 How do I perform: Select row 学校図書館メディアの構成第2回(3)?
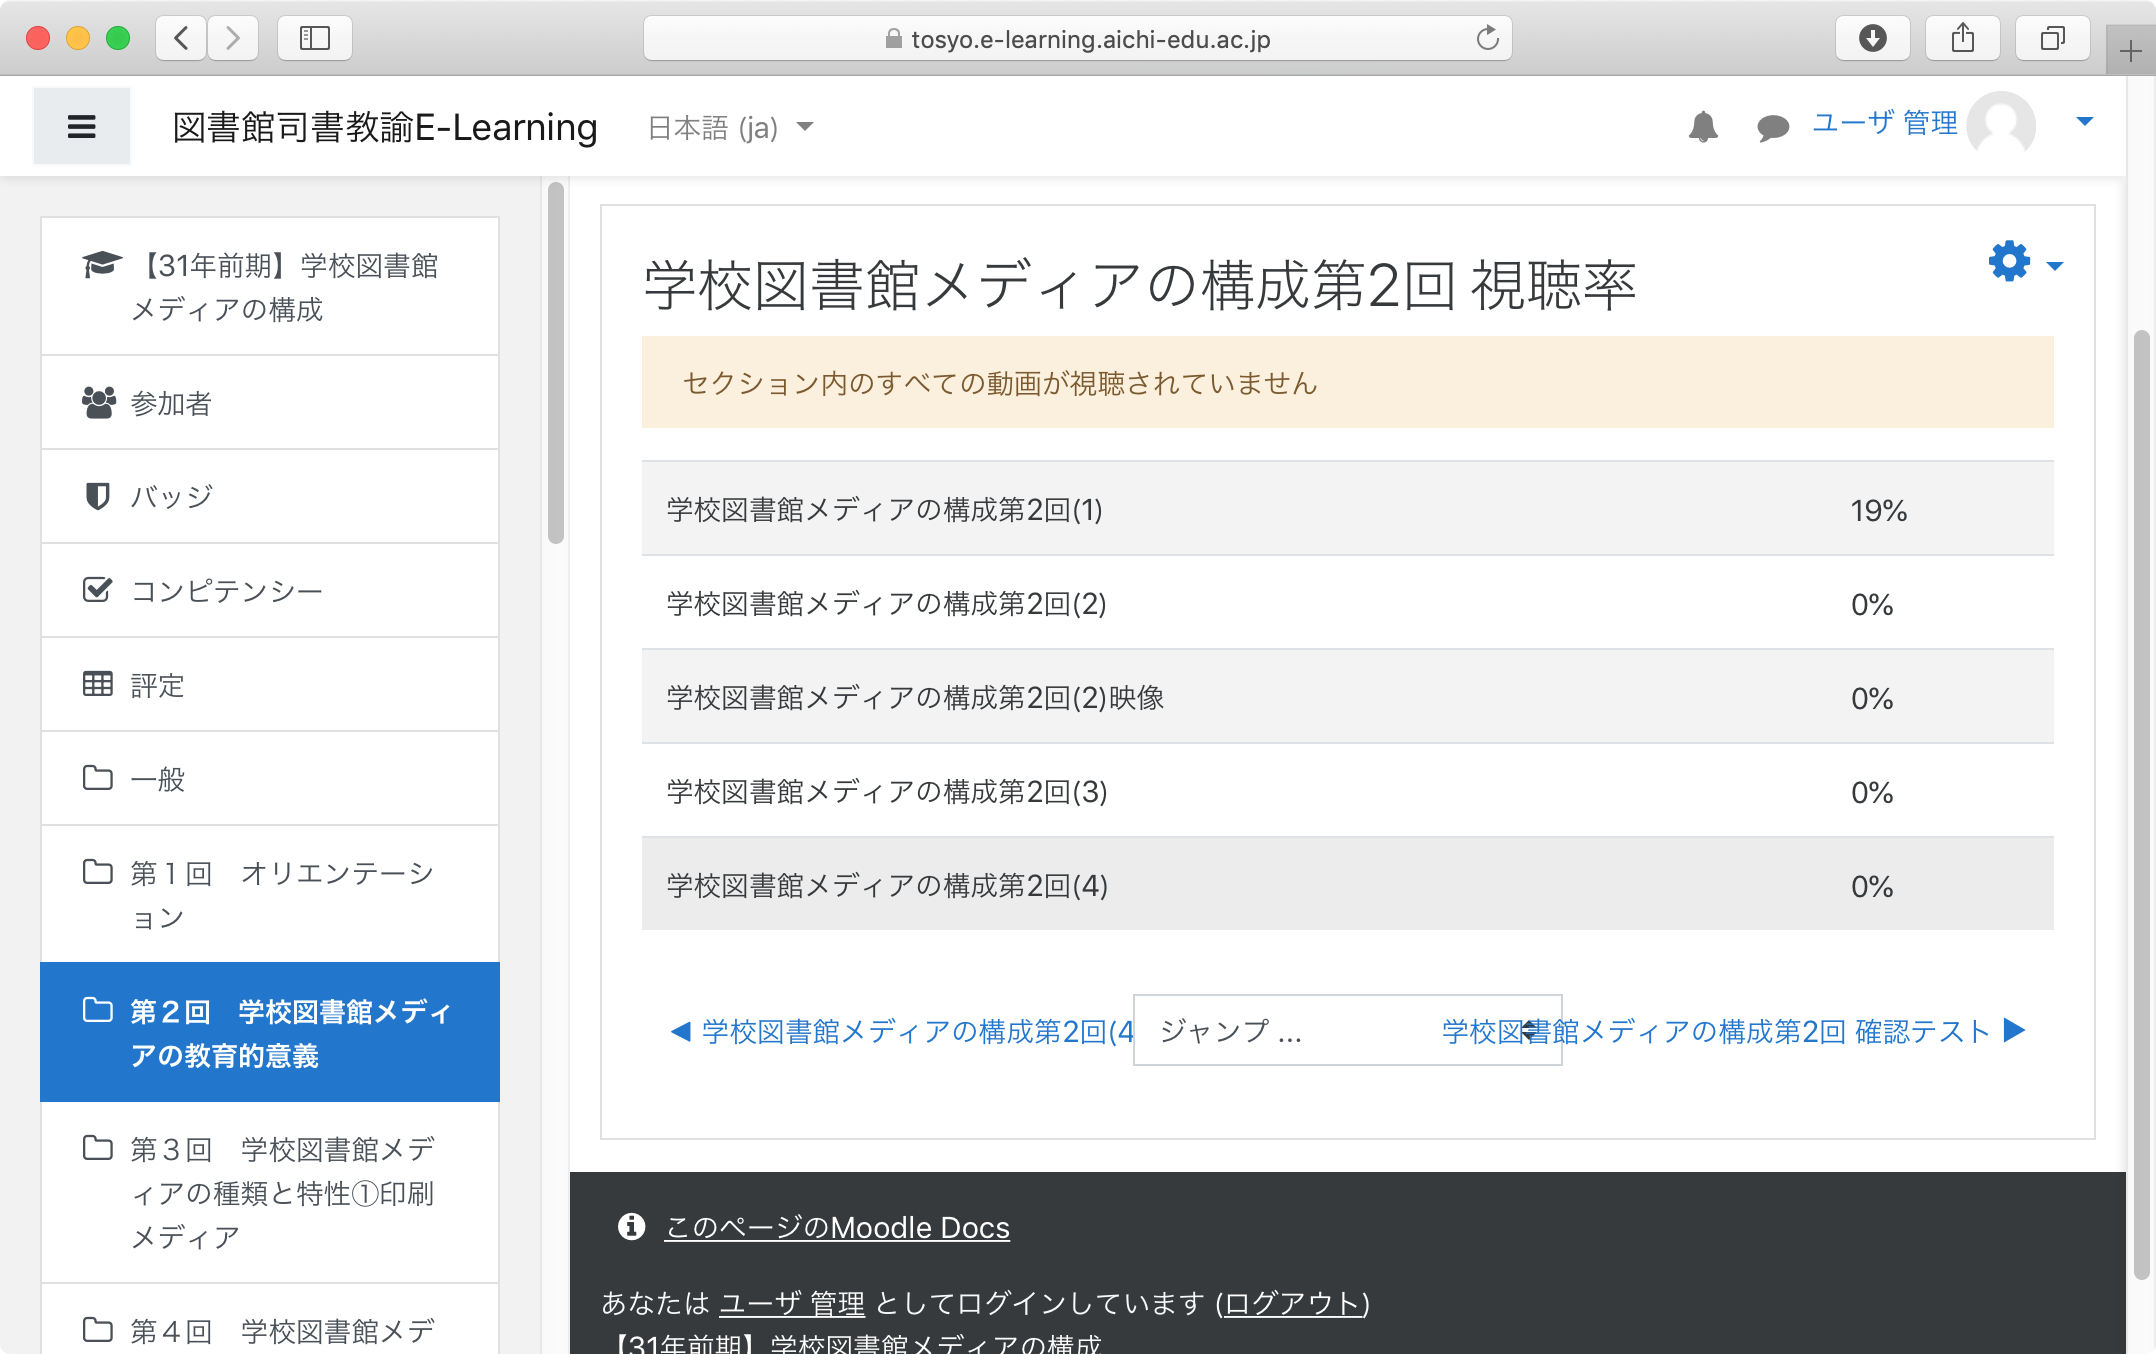coord(1347,791)
